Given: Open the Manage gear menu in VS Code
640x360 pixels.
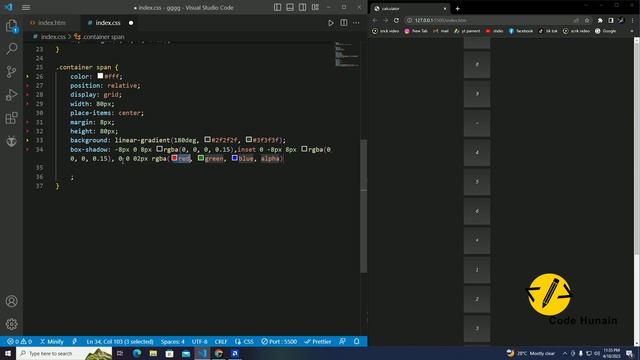Looking at the screenshot, I should pyautogui.click(x=11, y=324).
